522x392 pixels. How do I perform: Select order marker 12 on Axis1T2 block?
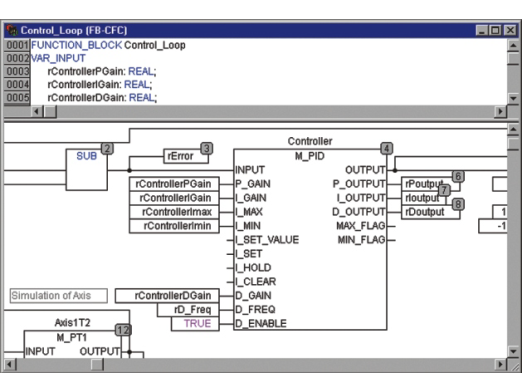(x=123, y=330)
